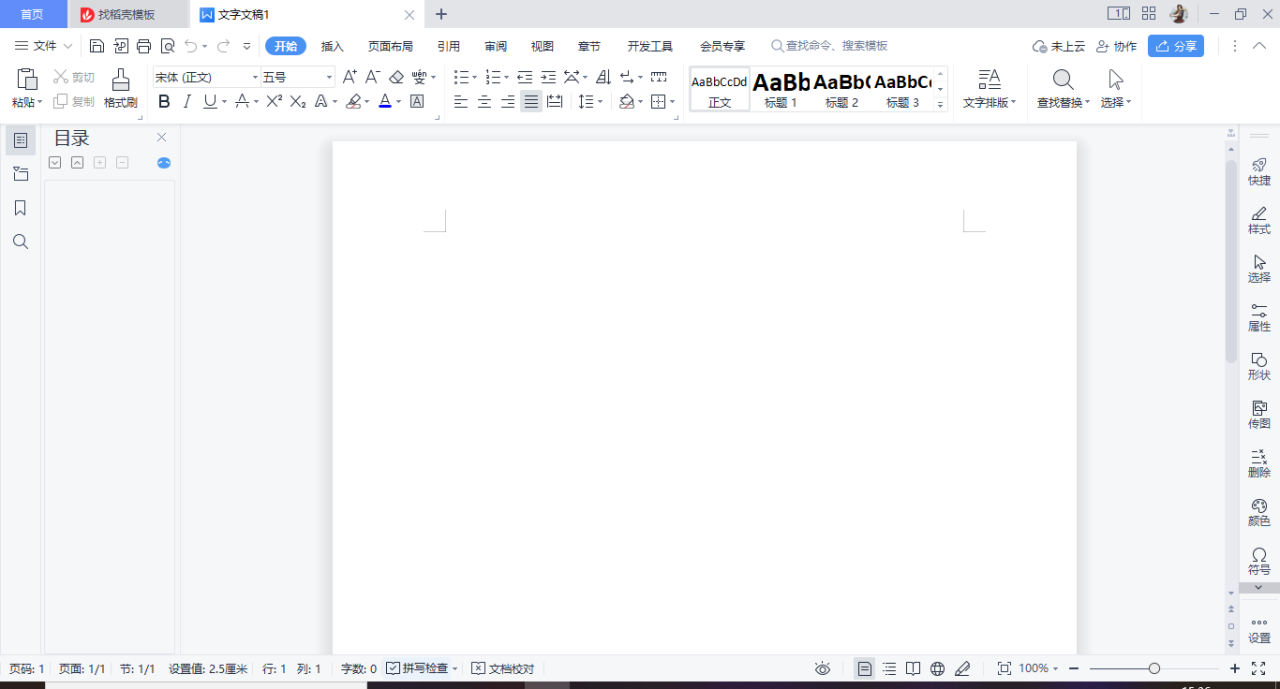Print the document using the printer icon
This screenshot has width=1280, height=689.
tap(144, 46)
